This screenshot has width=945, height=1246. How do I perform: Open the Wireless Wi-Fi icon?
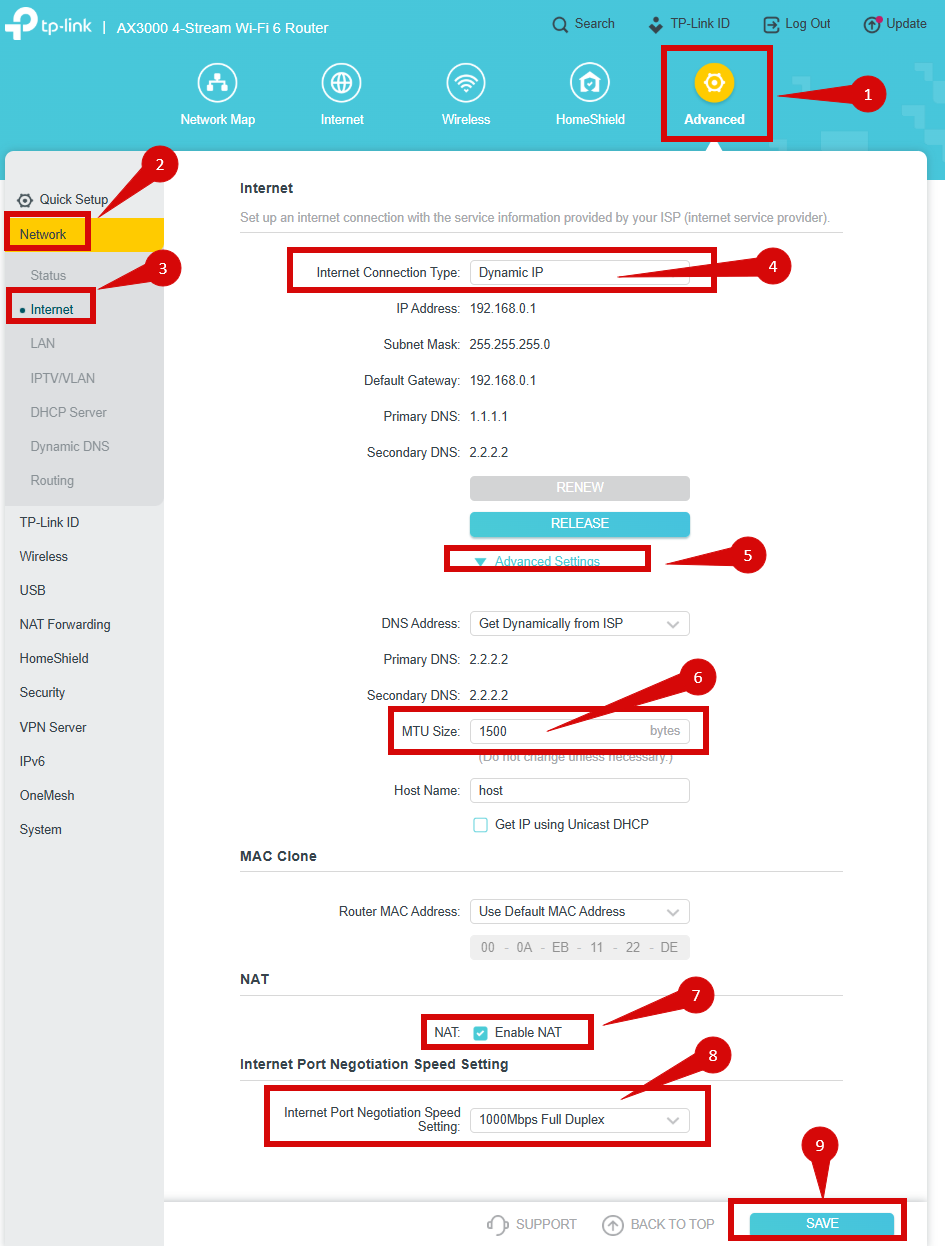pyautogui.click(x=466, y=82)
